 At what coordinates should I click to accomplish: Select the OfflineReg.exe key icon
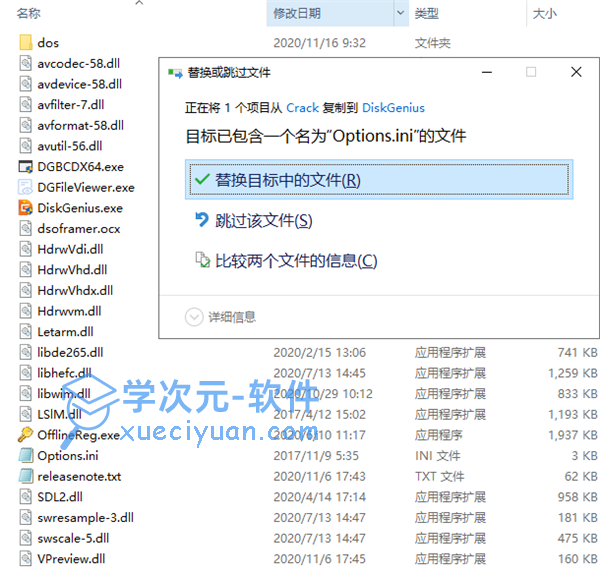tap(26, 435)
